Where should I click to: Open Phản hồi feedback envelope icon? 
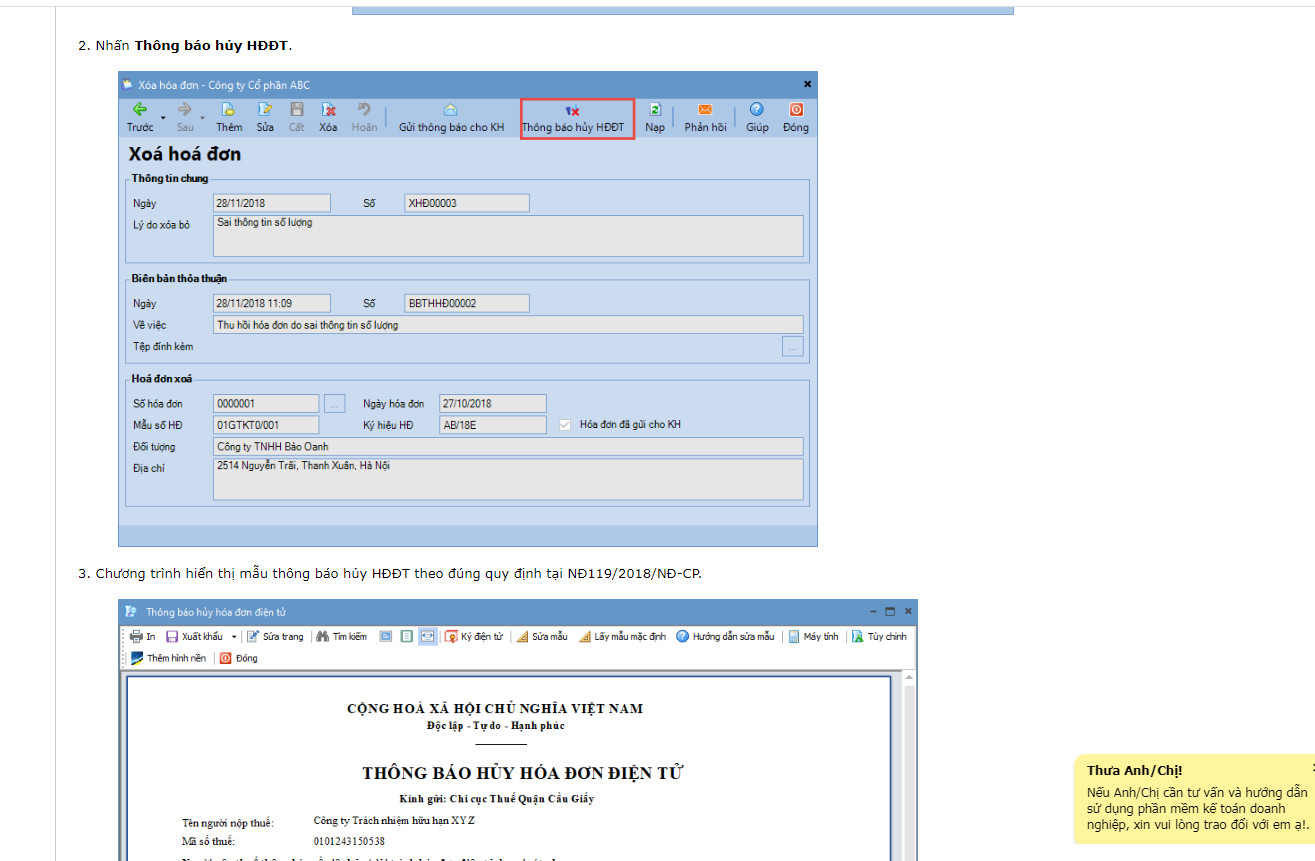[705, 111]
